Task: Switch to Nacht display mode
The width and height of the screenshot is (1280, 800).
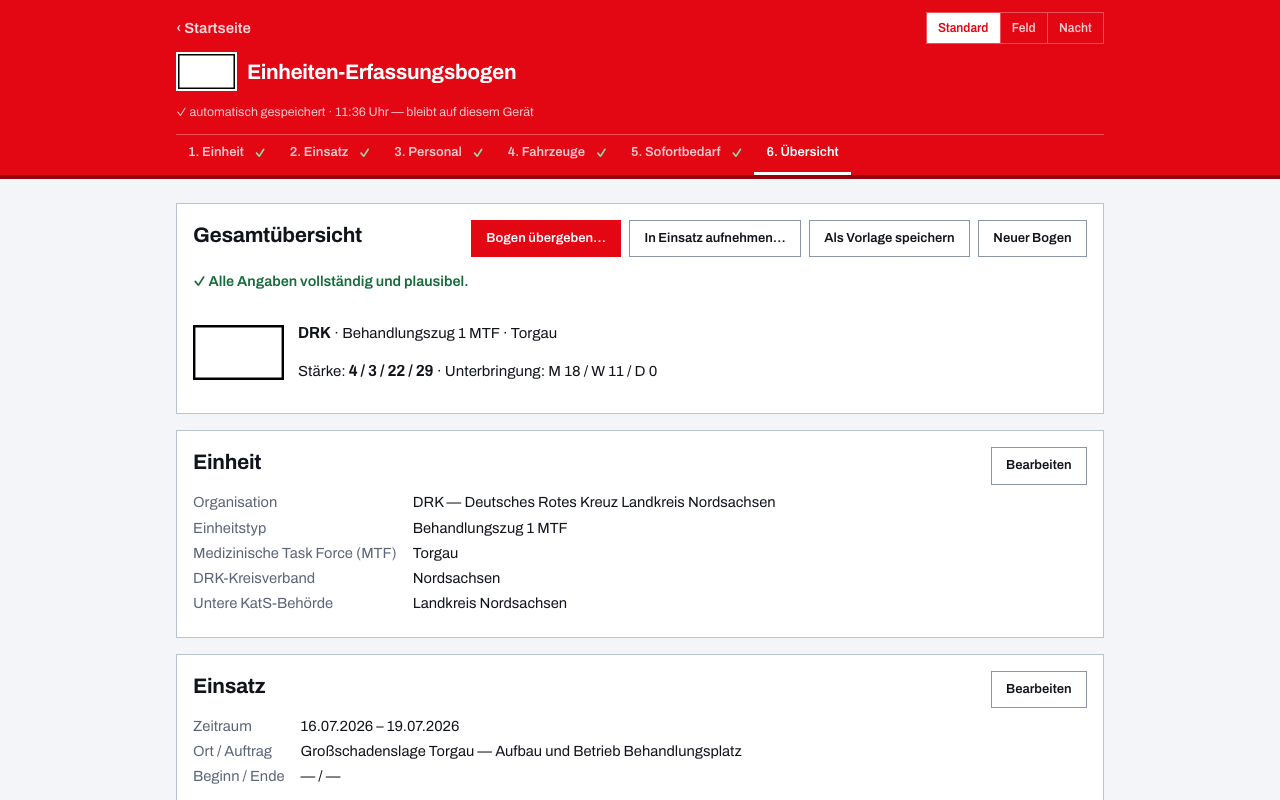Action: (1075, 28)
